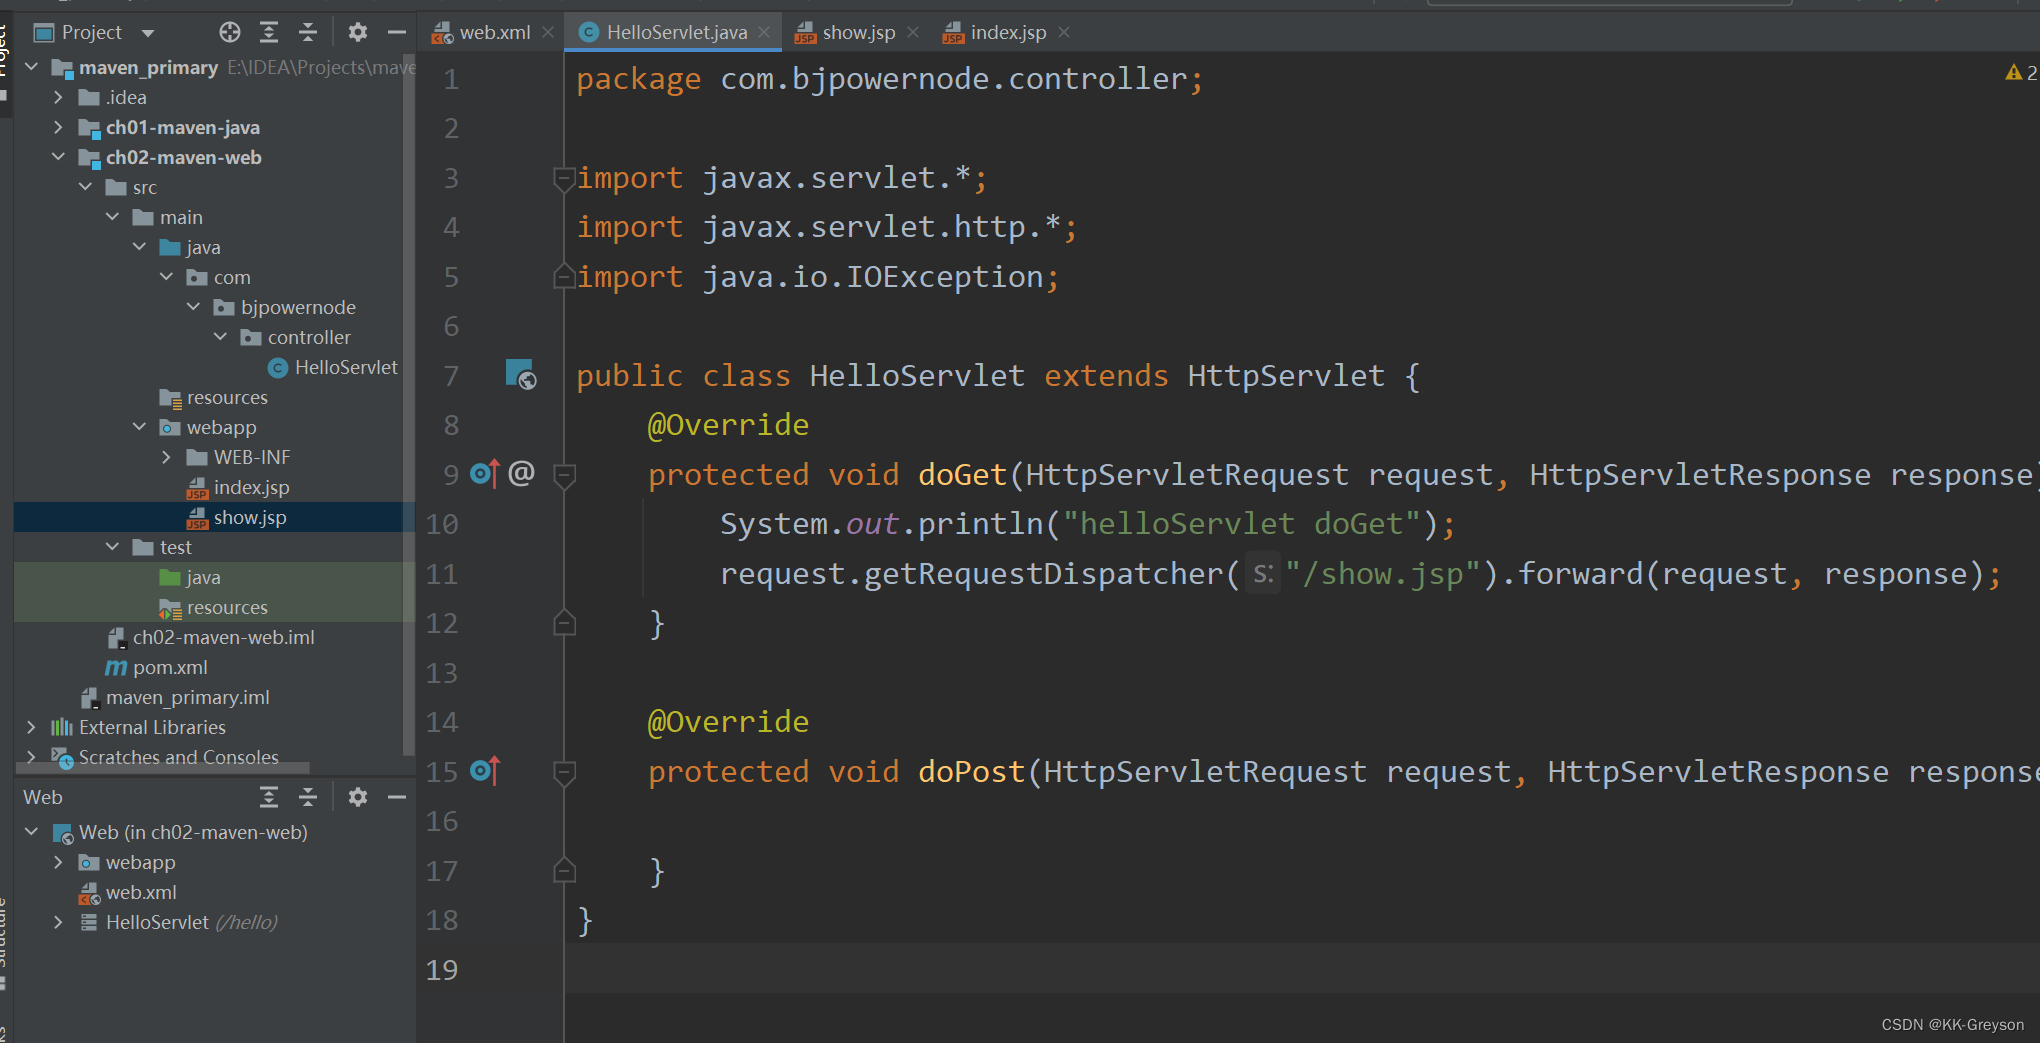Select pom.xml in the Project tree

coord(170,667)
